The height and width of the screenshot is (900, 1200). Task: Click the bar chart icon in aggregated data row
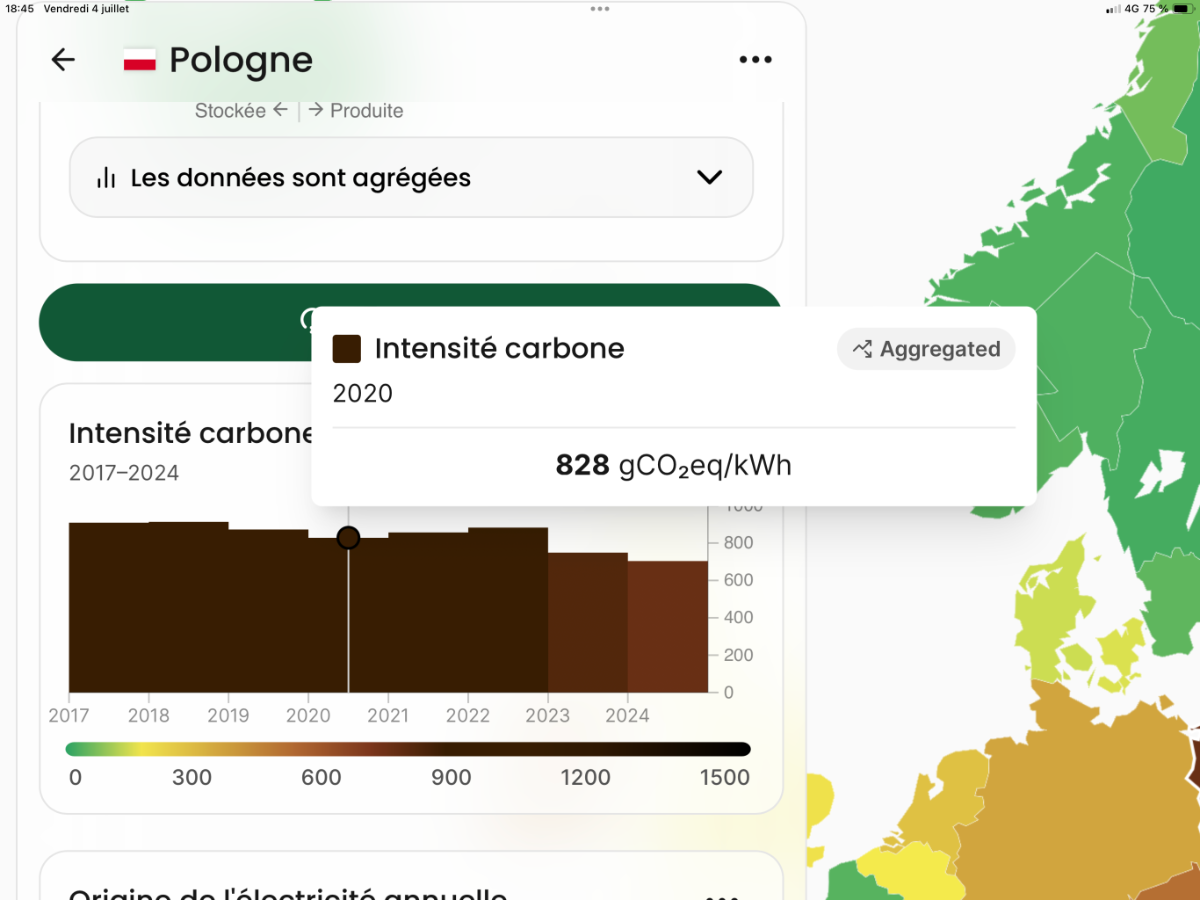click(106, 178)
